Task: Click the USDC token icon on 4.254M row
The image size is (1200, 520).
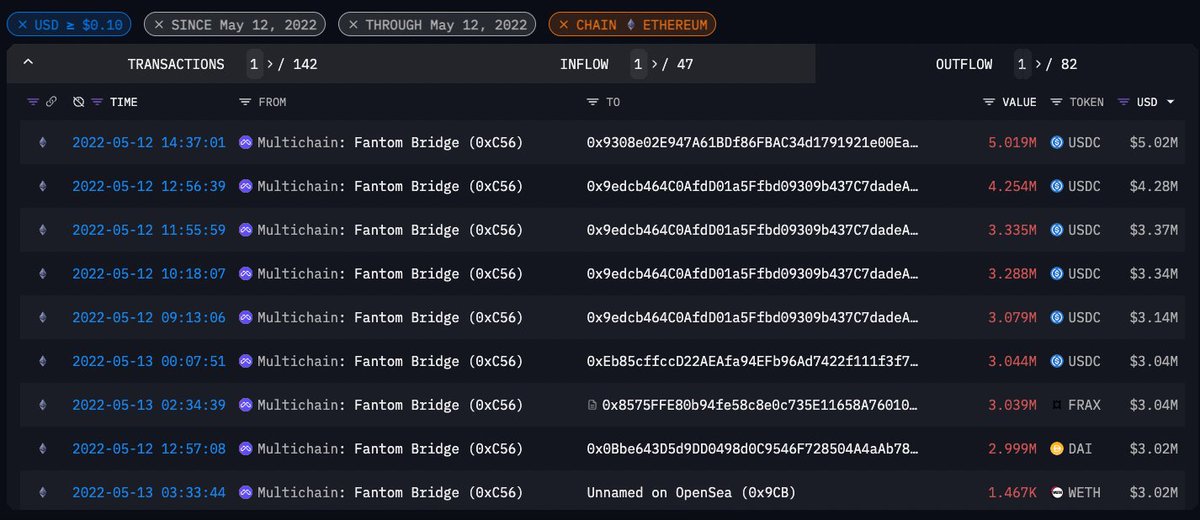Action: tap(1056, 186)
